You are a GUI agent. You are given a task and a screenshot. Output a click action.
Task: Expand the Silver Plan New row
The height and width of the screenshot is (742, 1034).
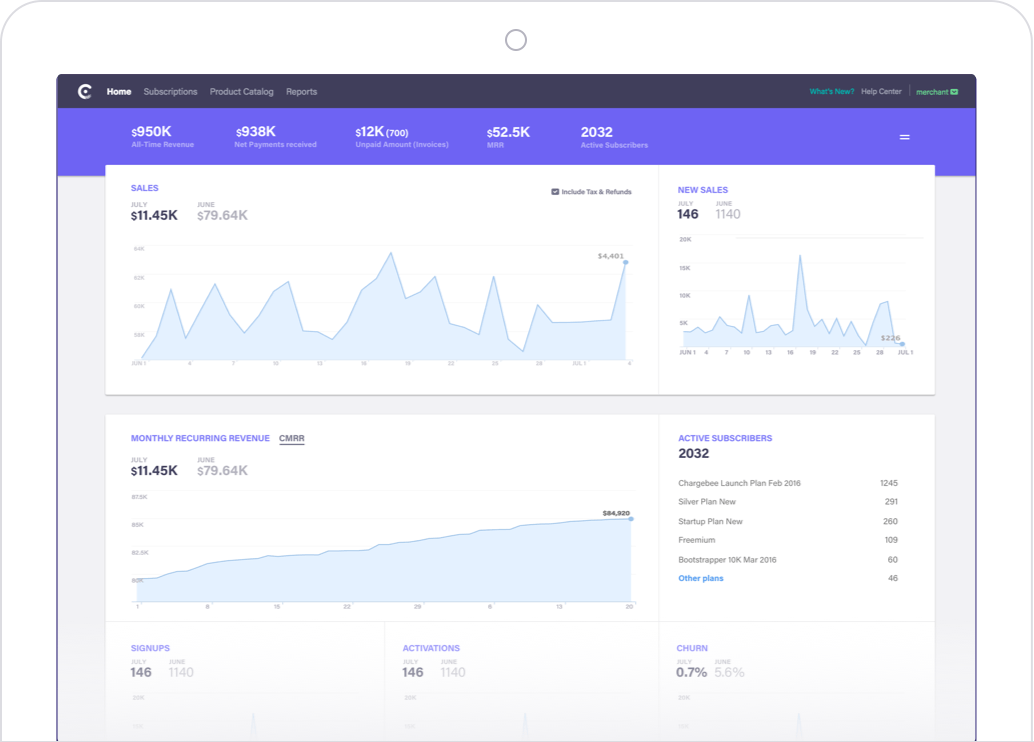point(707,501)
